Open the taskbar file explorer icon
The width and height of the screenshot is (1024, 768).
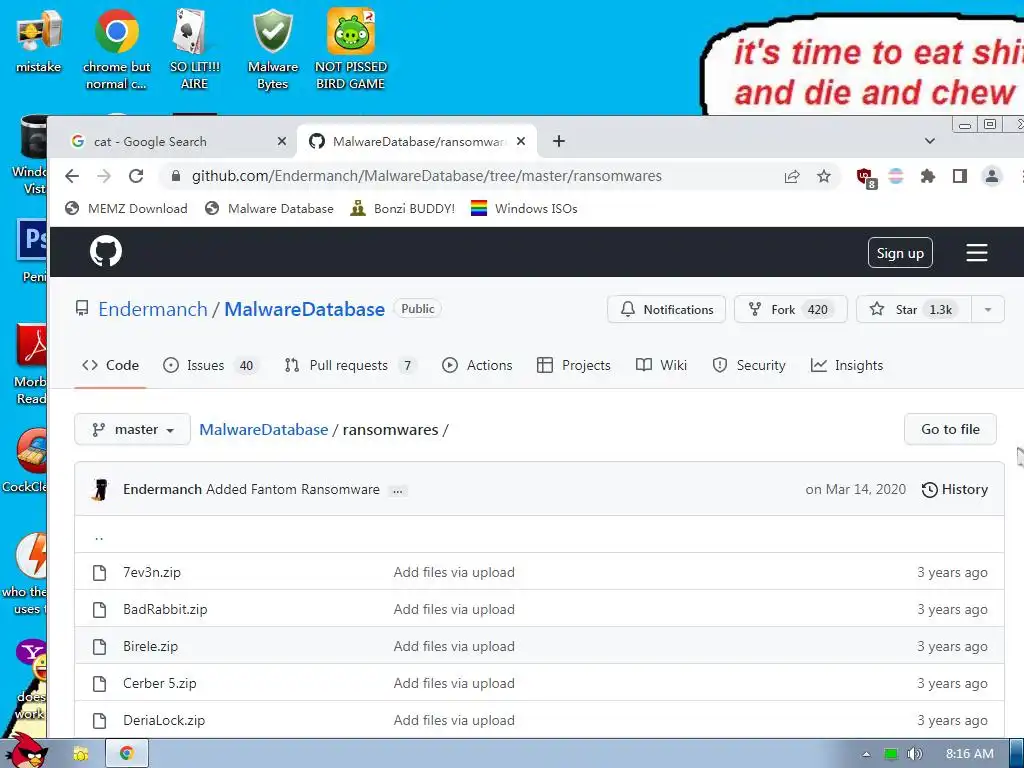pyautogui.click(x=81, y=754)
